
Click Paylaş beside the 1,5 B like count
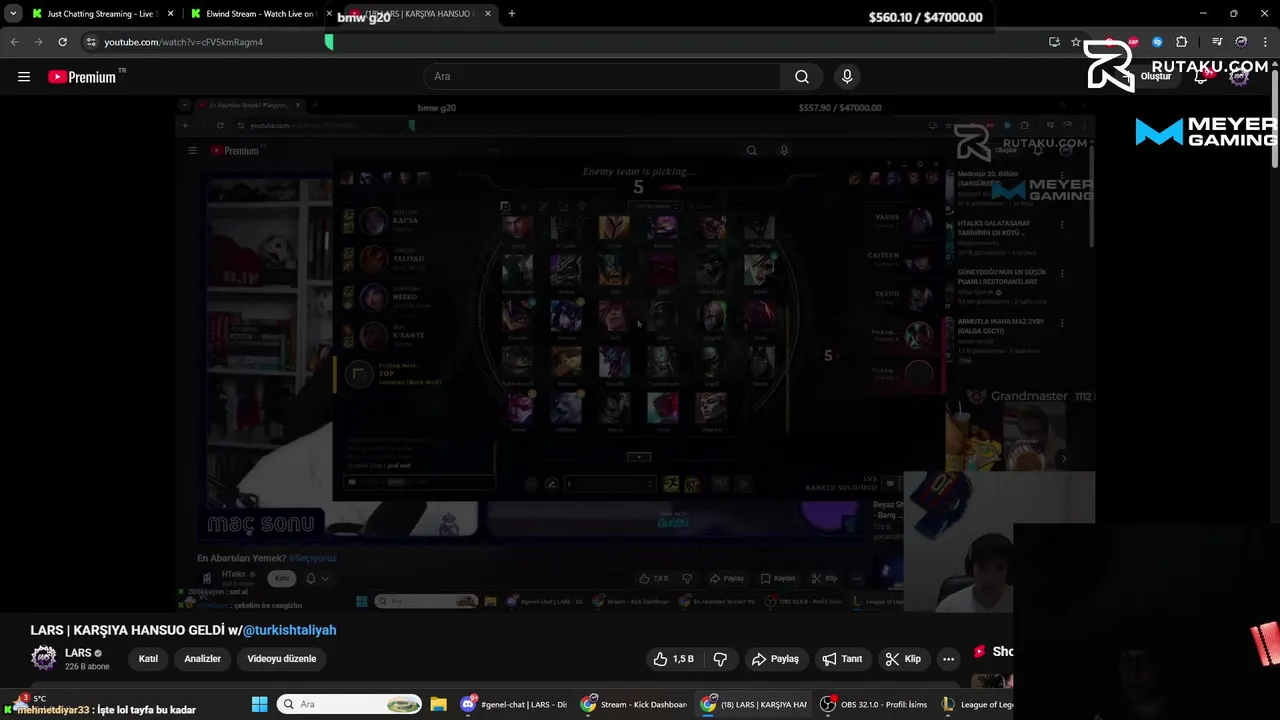point(775,659)
